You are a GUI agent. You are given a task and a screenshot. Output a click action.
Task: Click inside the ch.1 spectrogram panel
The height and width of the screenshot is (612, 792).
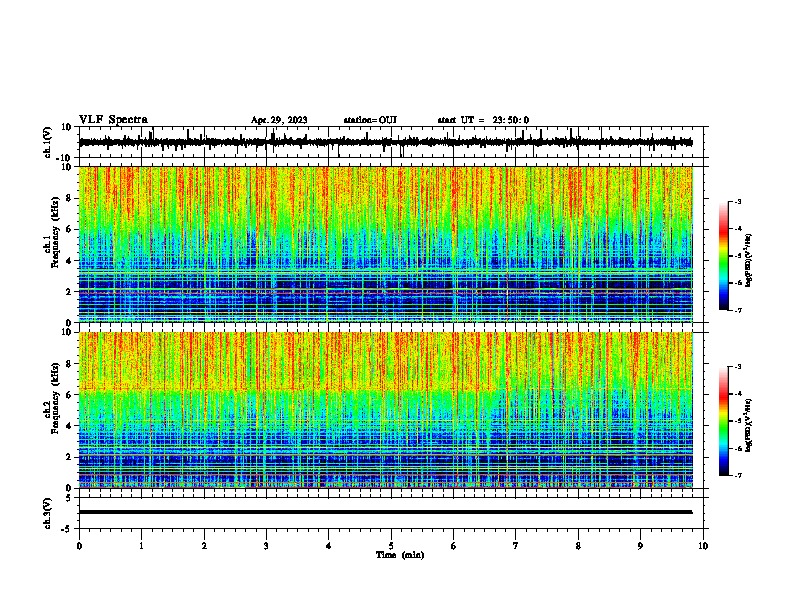(386, 244)
